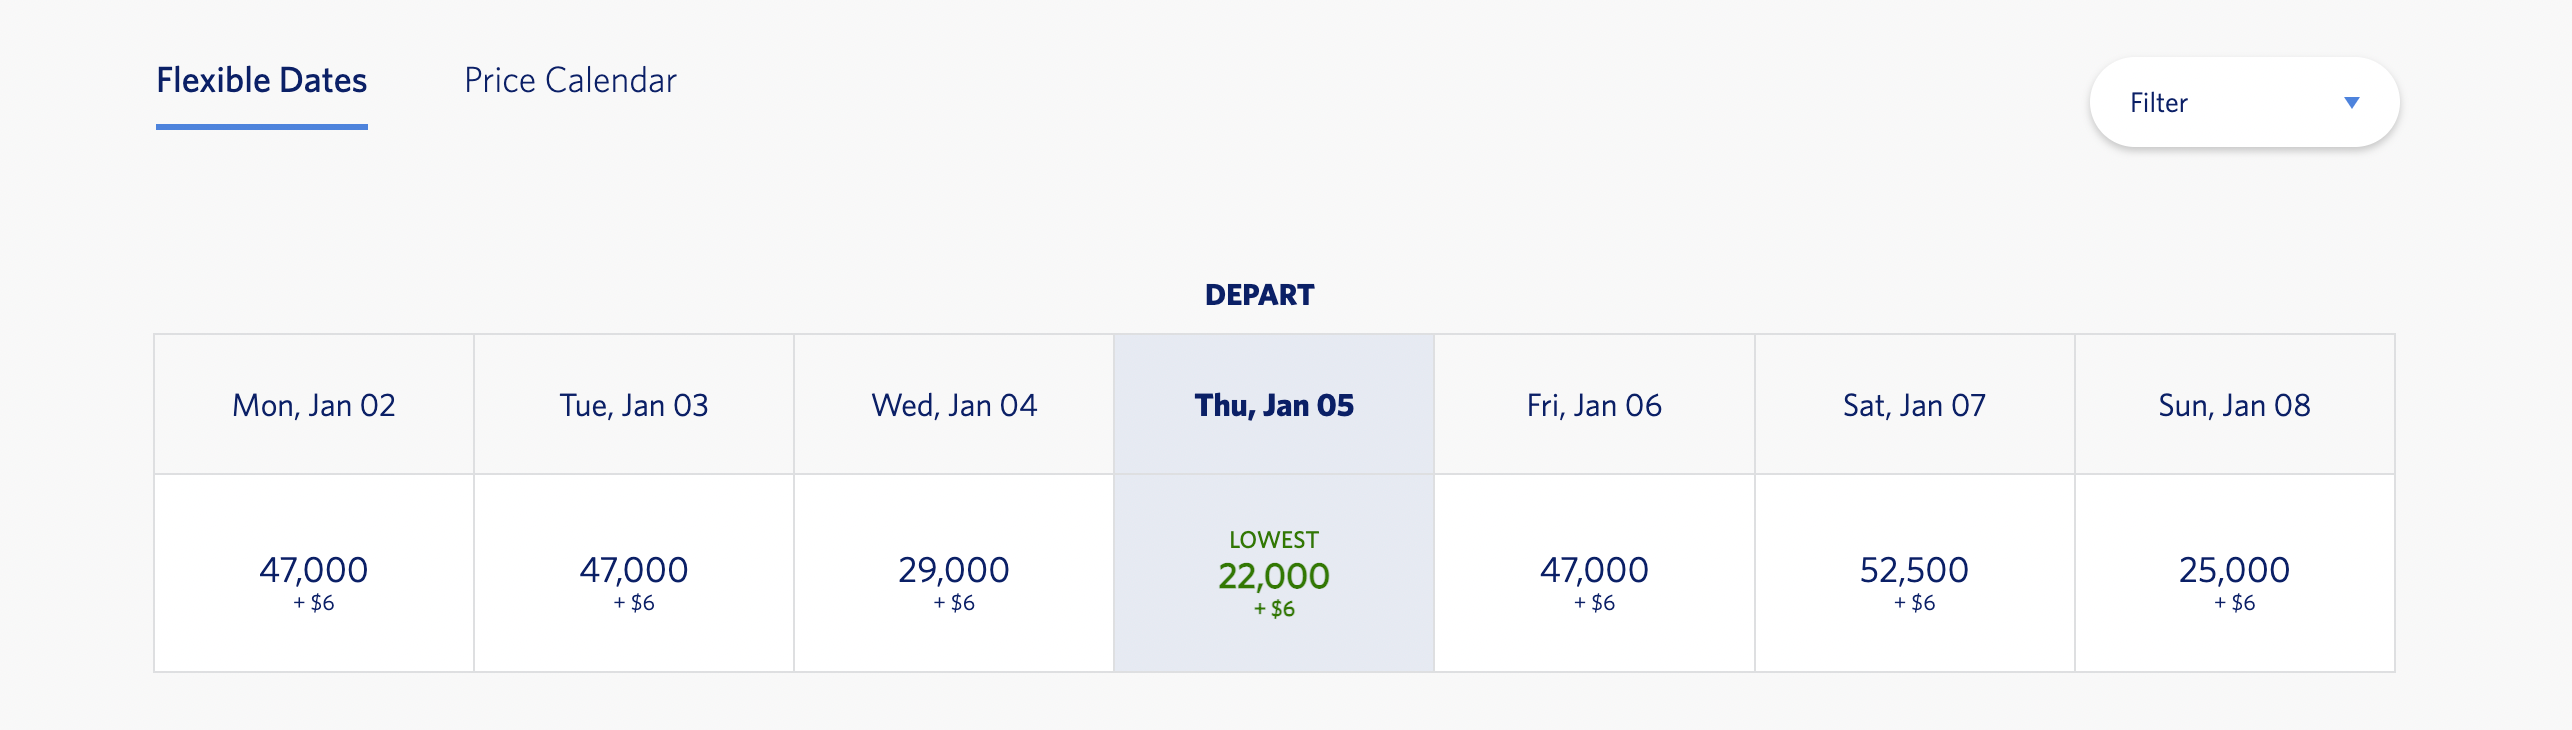
Task: Open the Filter dropdown
Action: click(2243, 103)
